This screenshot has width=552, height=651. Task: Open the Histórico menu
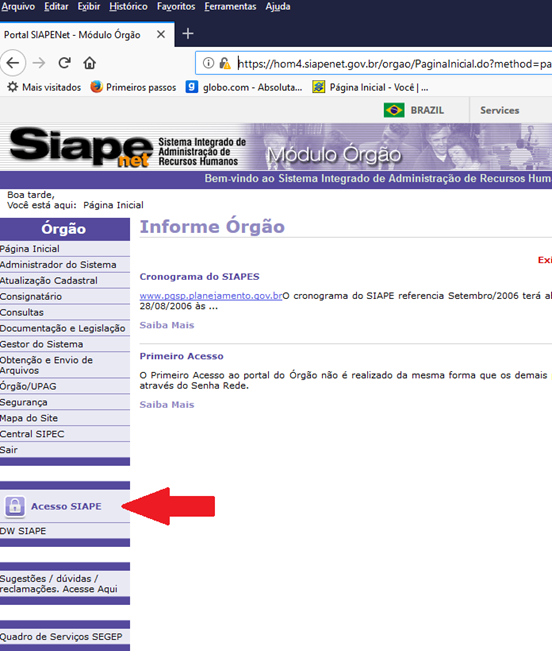pos(128,7)
